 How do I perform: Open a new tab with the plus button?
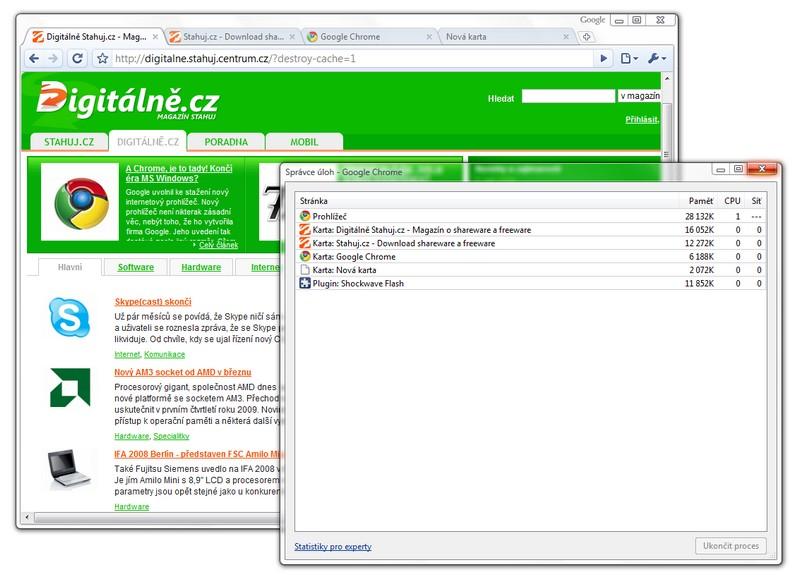(587, 37)
